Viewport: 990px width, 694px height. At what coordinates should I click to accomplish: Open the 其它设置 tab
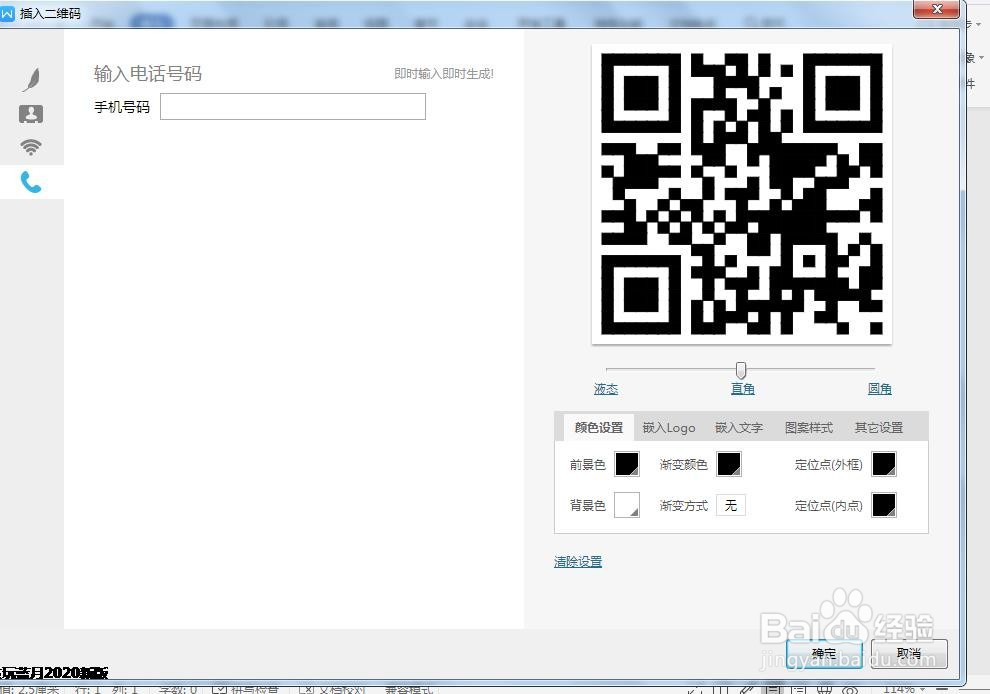click(879, 428)
